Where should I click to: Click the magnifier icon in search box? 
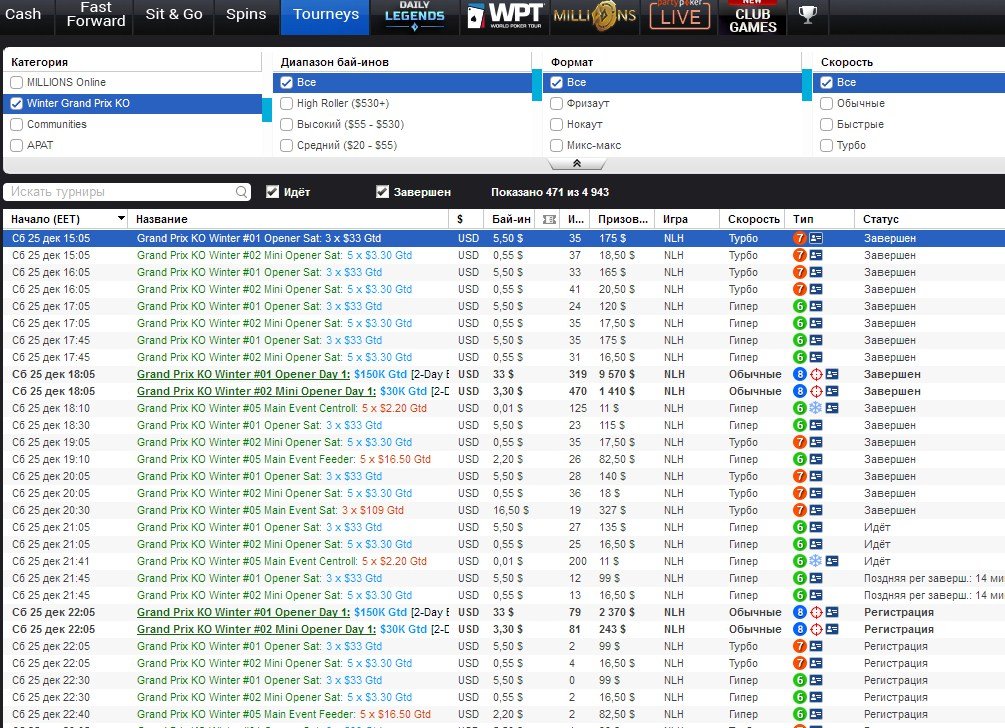tap(242, 192)
